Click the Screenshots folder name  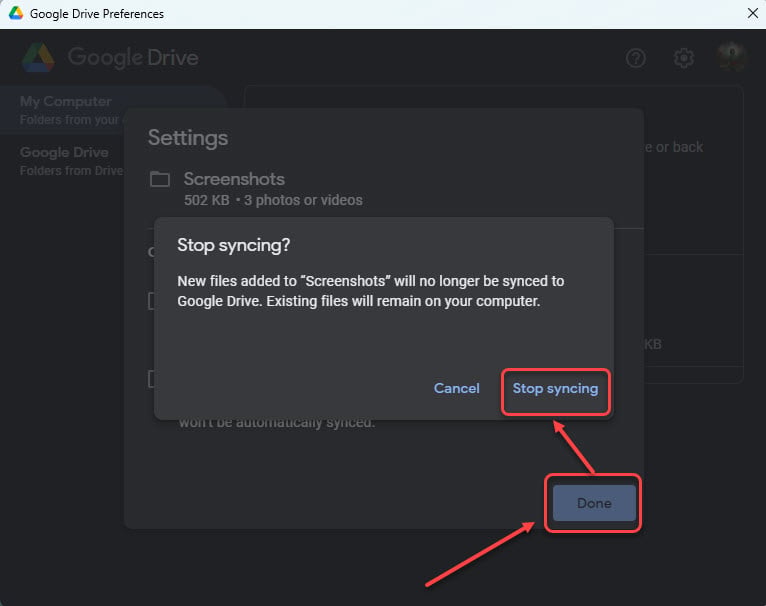coord(234,179)
